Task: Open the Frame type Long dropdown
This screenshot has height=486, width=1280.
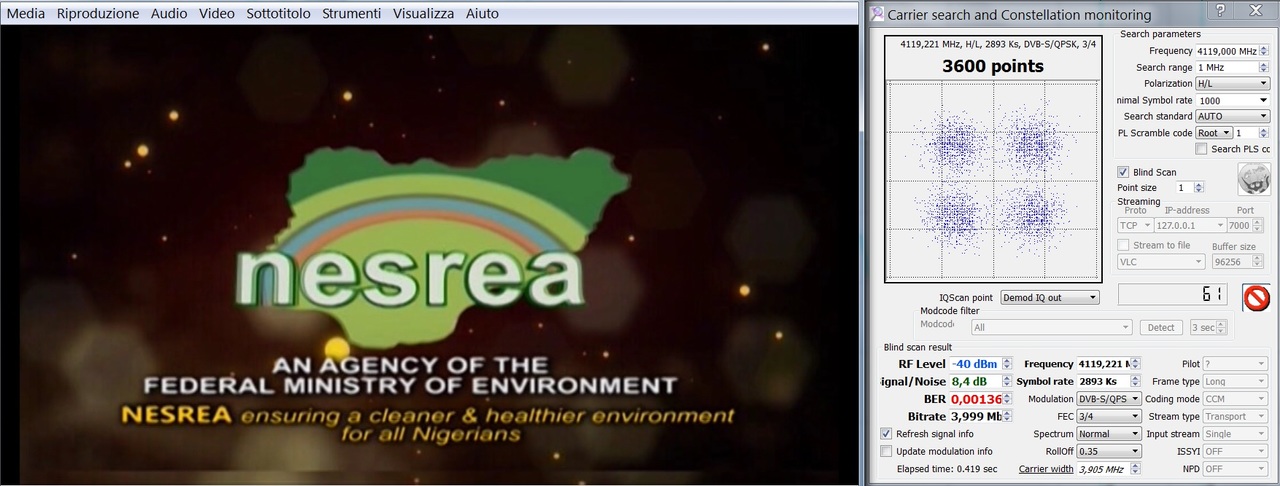Action: (x=1235, y=381)
